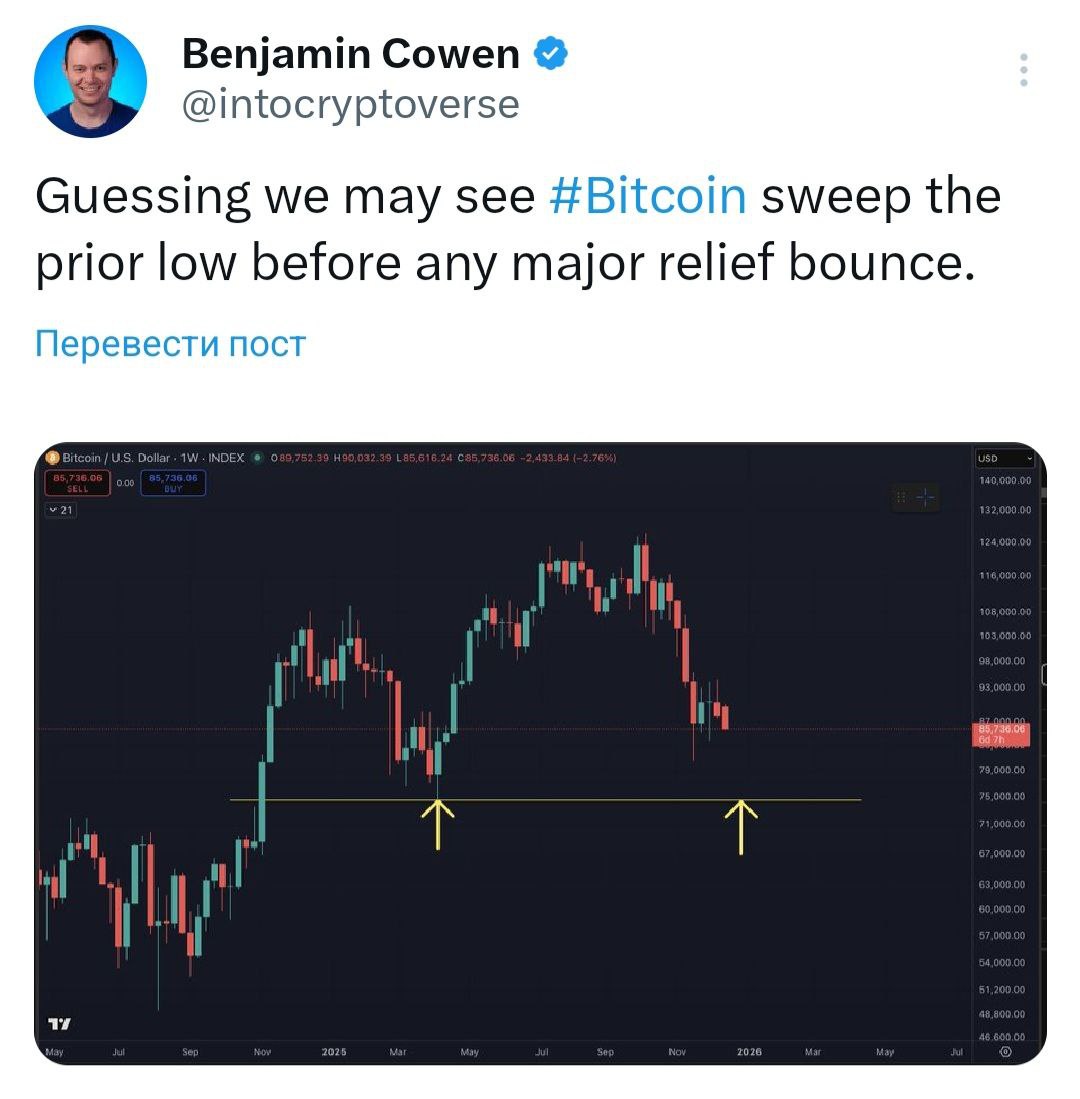Open Benjamin Cowen's profile picture
This screenshot has width=1080, height=1099.
(x=91, y=81)
